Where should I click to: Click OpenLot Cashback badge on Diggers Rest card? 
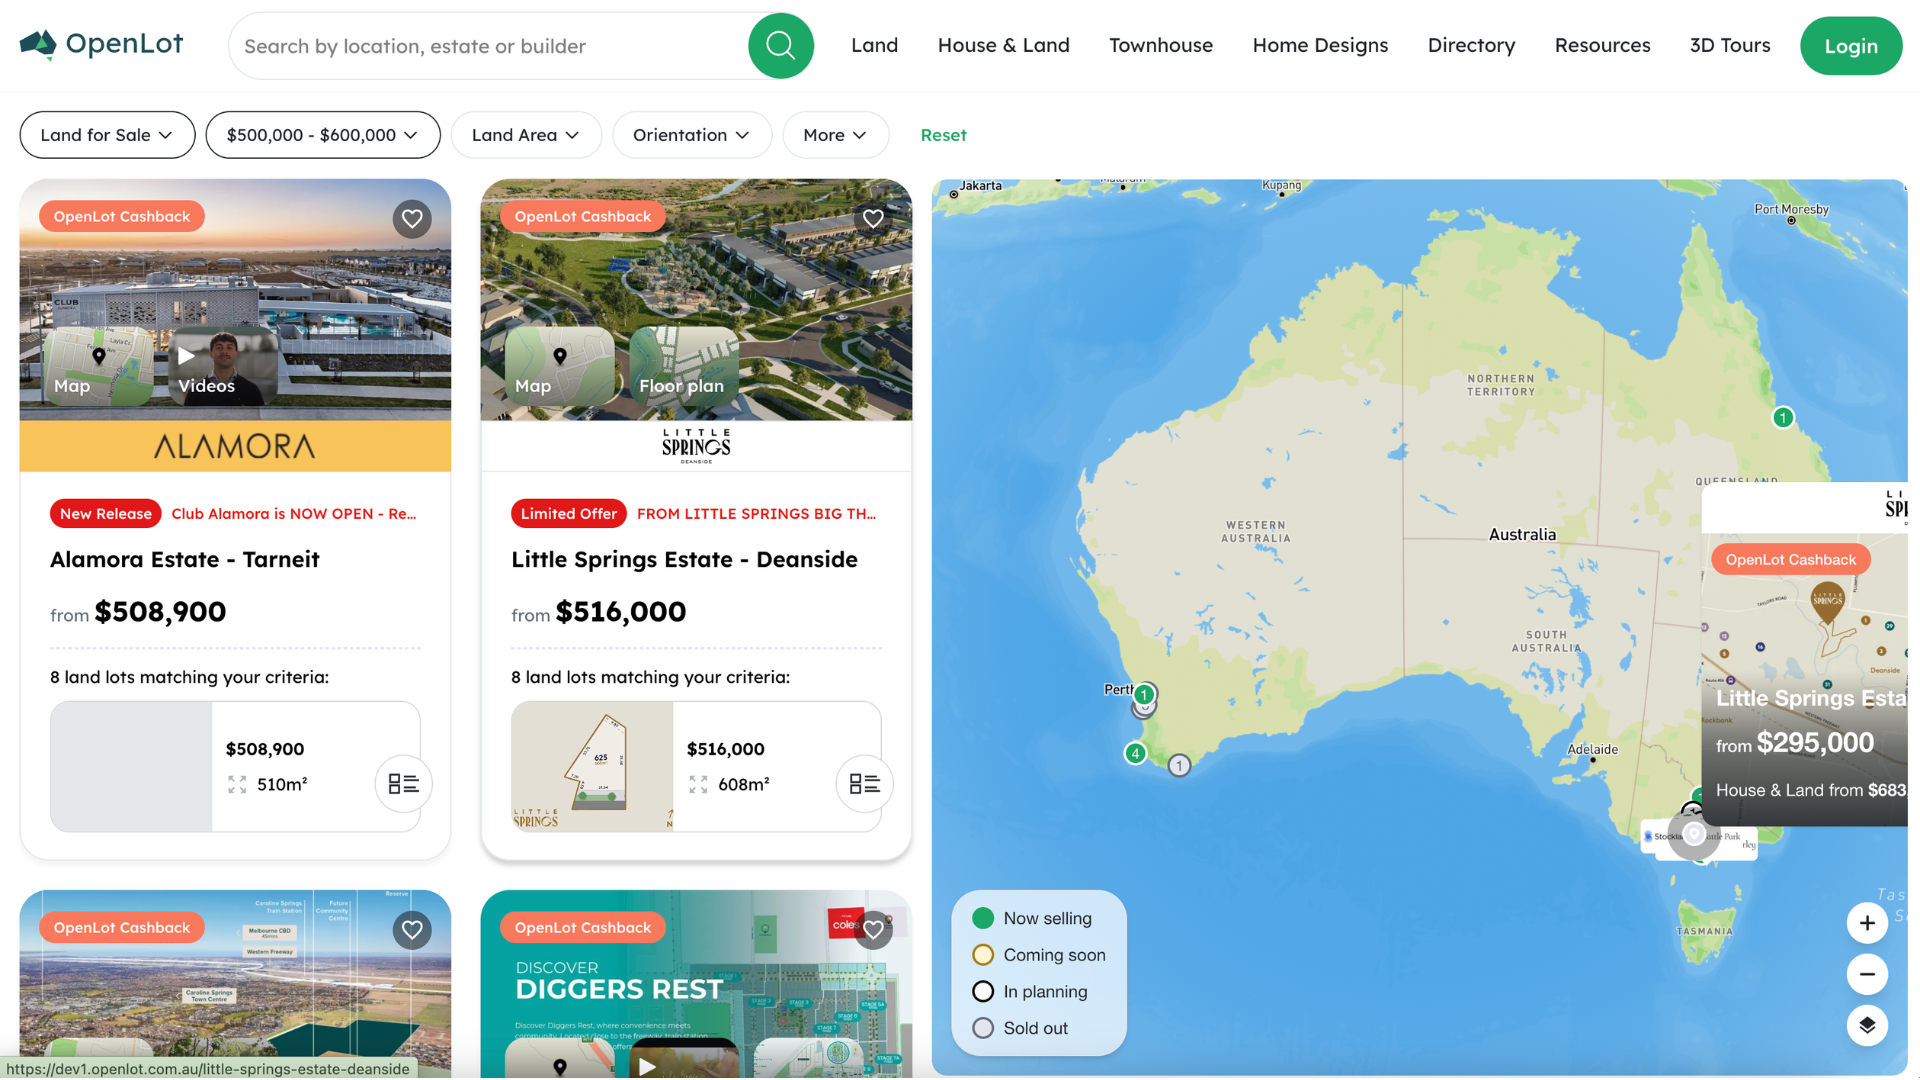tap(583, 927)
